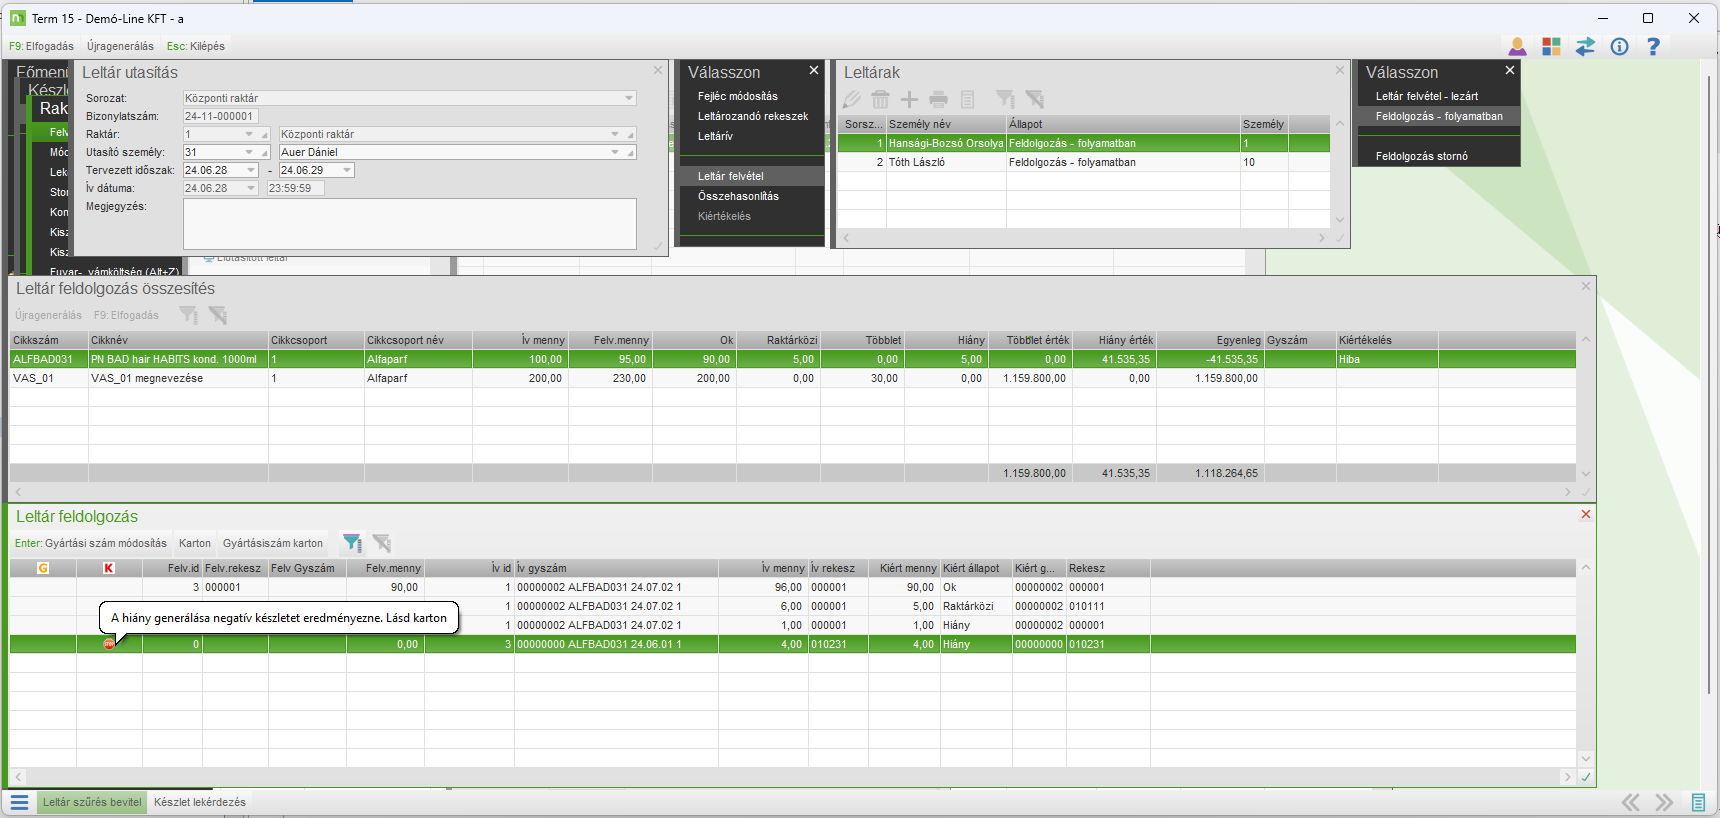
Task: Open the Utasító személy name dropdown
Action: [x=615, y=152]
